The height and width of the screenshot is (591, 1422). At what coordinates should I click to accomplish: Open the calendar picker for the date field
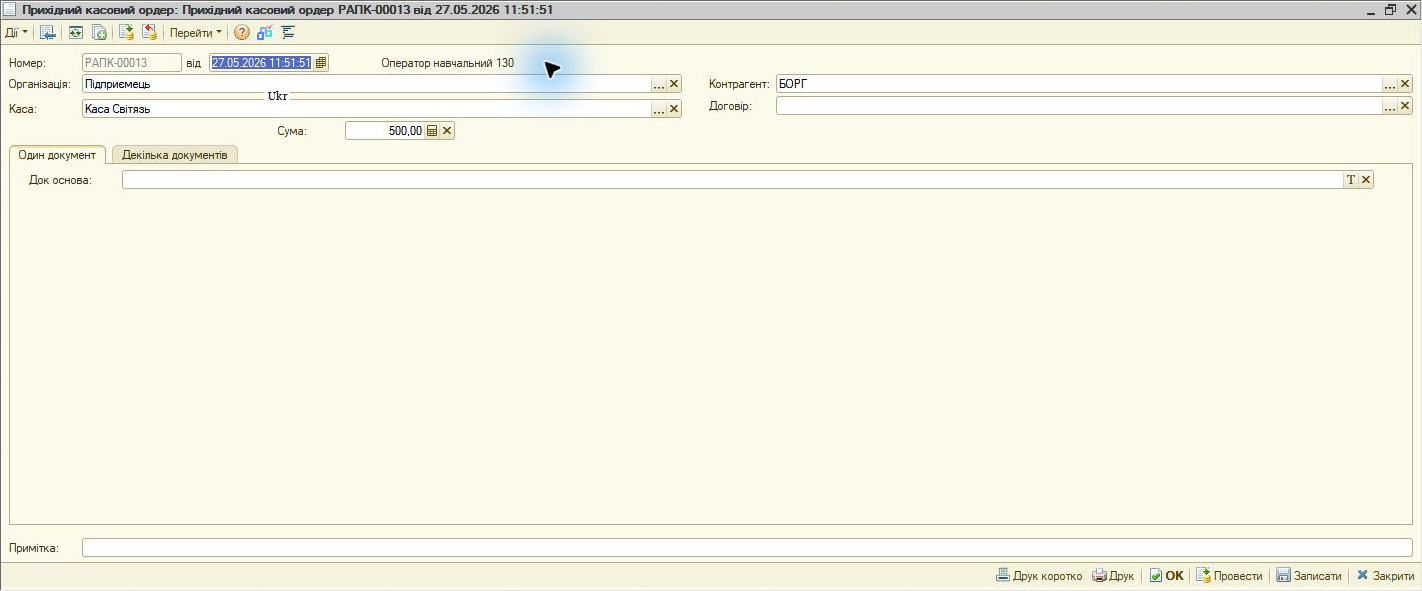[321, 62]
